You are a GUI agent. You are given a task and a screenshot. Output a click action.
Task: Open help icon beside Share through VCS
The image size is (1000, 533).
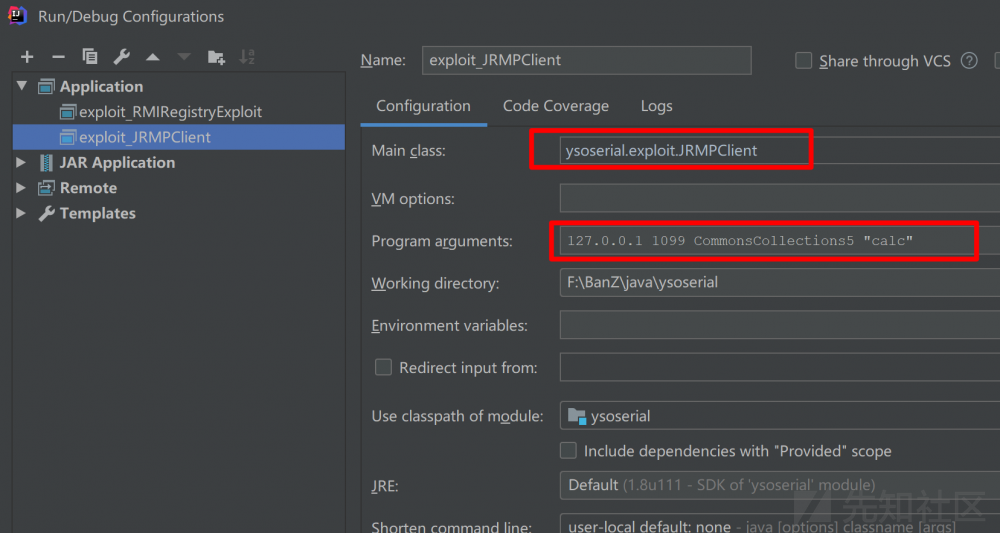(969, 61)
